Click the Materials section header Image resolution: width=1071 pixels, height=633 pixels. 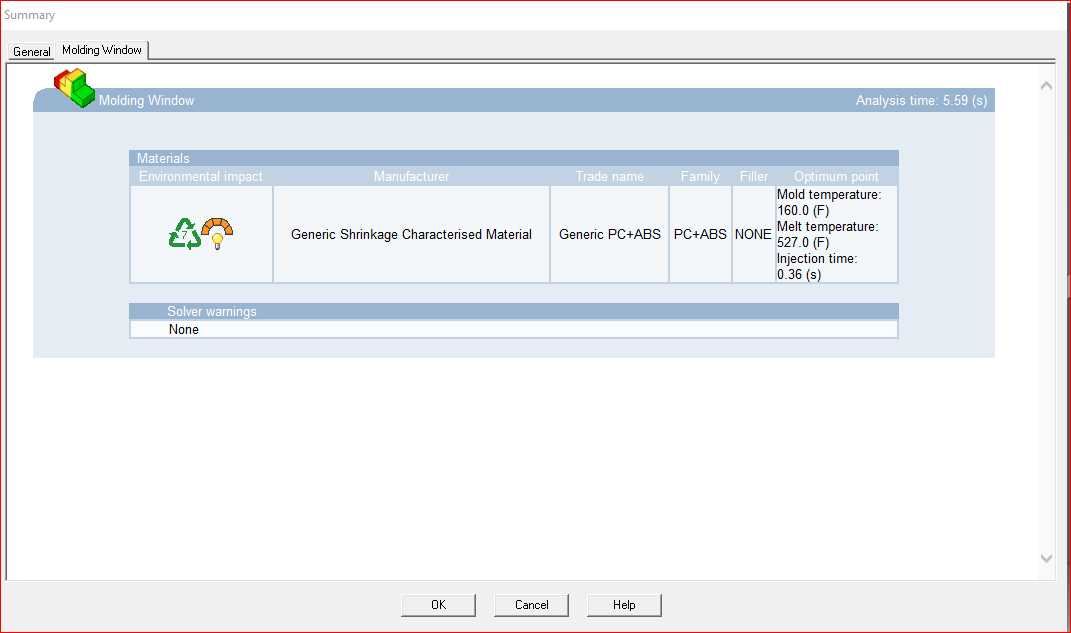pos(514,158)
